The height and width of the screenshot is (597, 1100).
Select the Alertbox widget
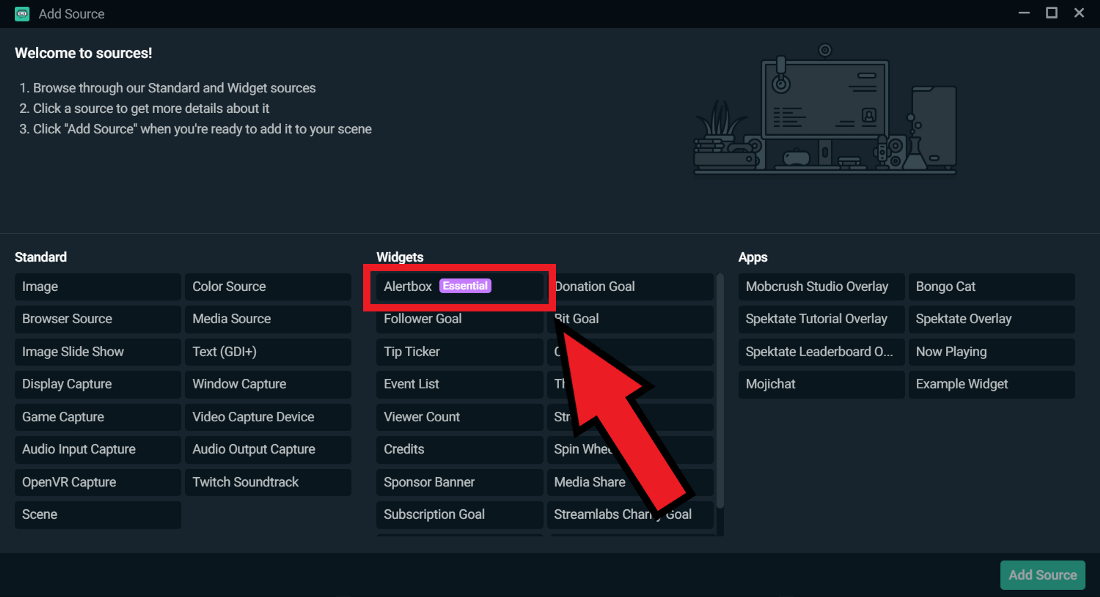point(460,286)
